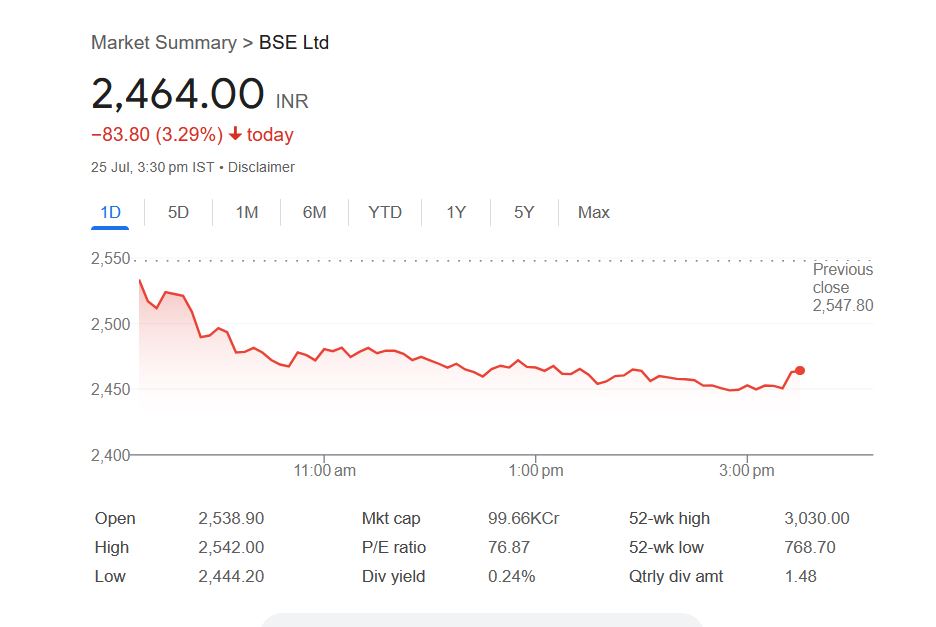
Task: Click the Market Summary breadcrumb link
Action: pos(162,42)
